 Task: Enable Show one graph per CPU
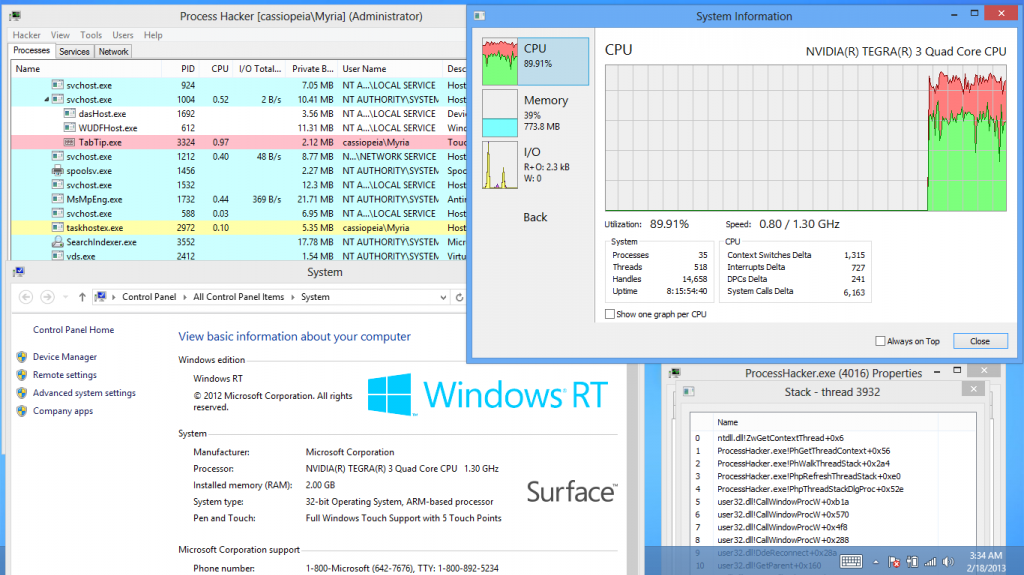pyautogui.click(x=610, y=314)
